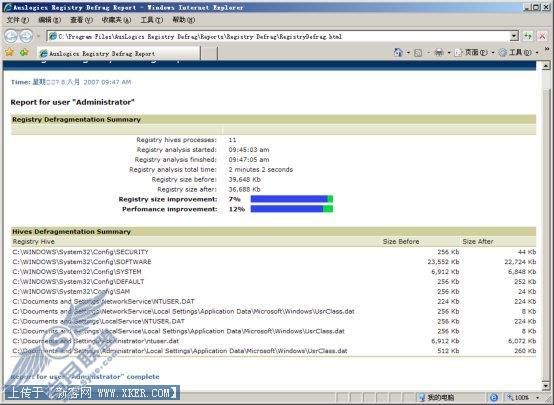Open the 页面 (Page) toolbar menu

474,53
